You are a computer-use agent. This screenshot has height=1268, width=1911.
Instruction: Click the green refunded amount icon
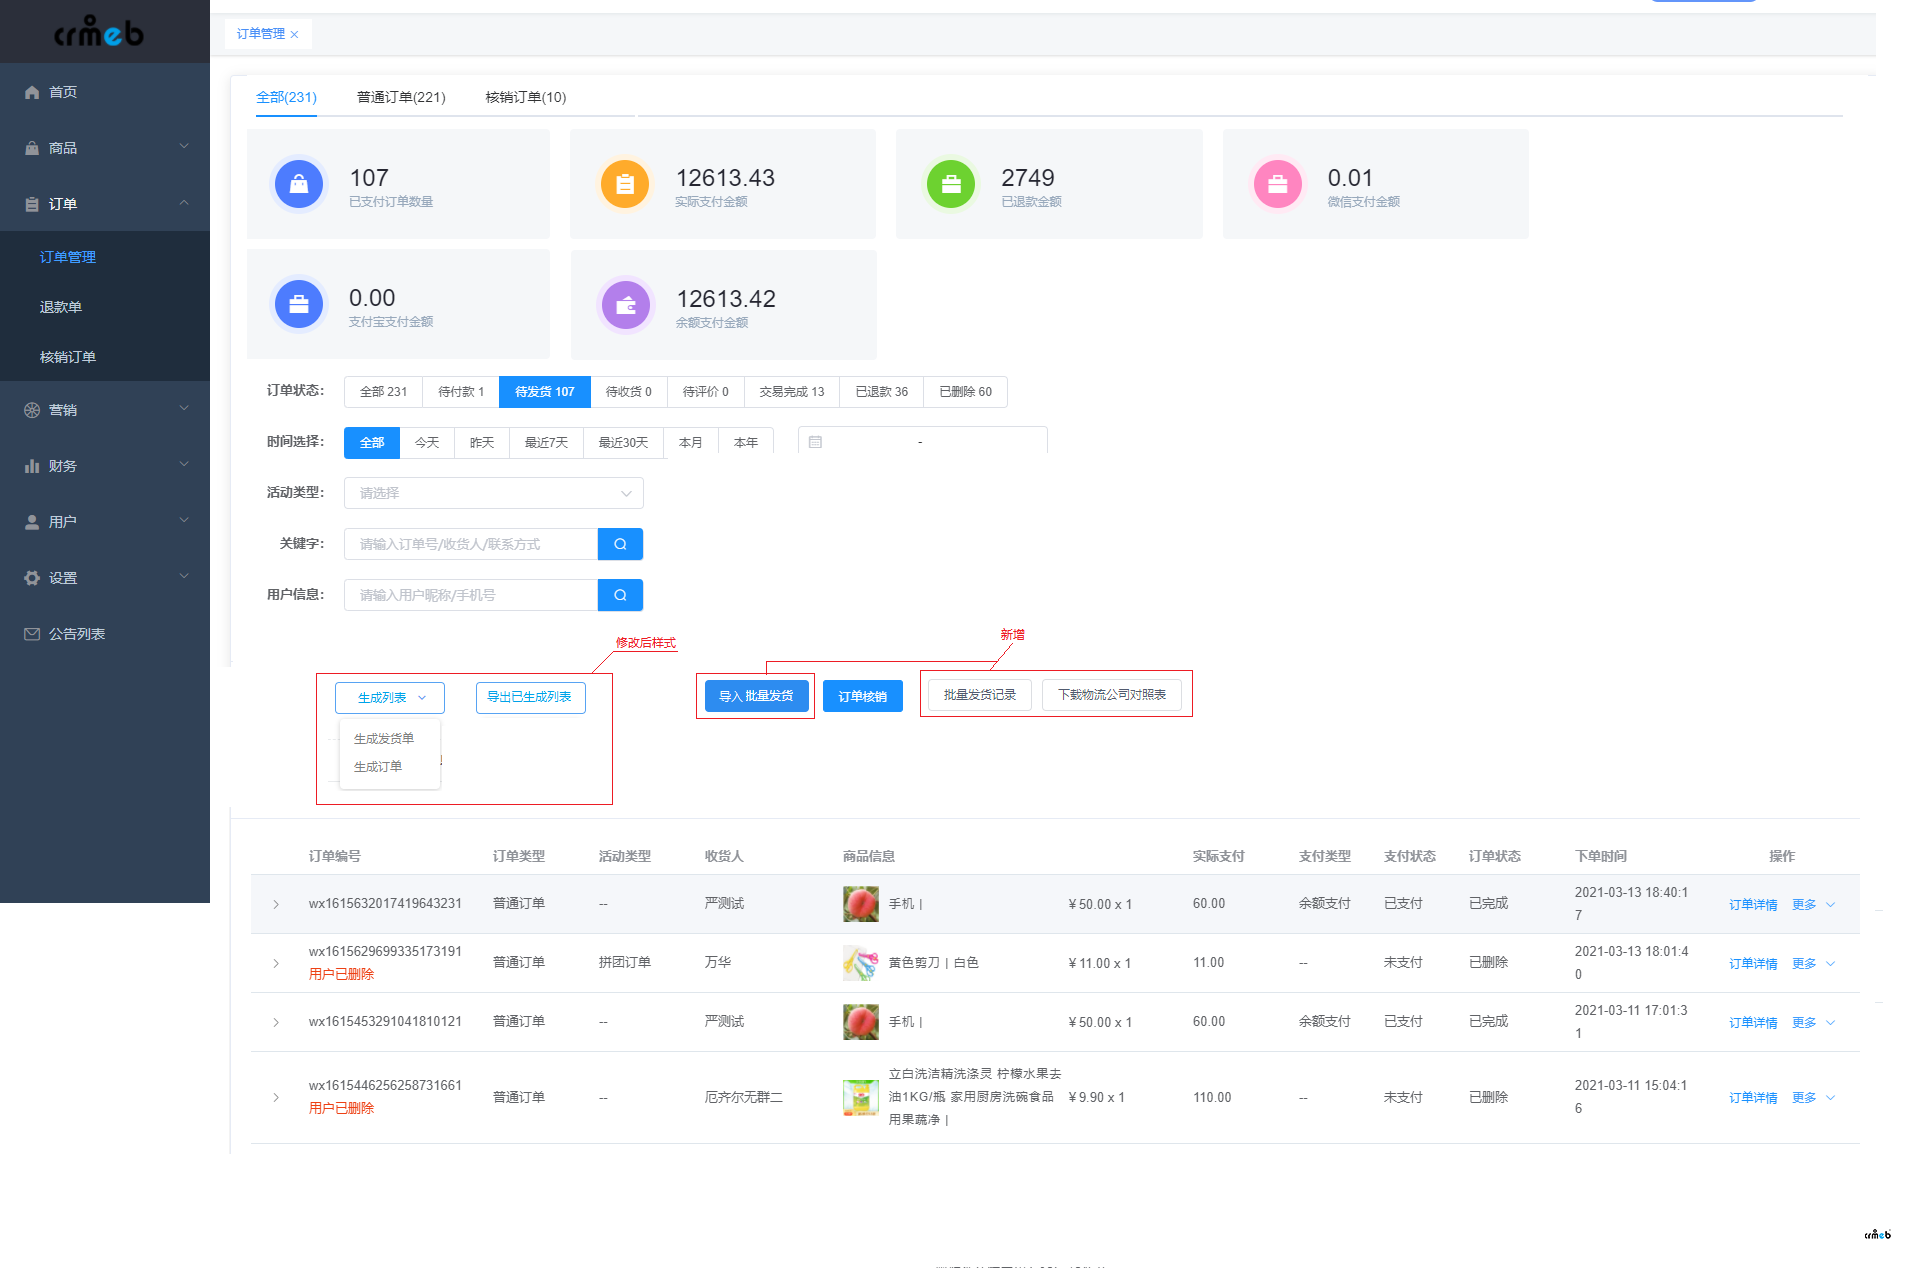pos(950,184)
